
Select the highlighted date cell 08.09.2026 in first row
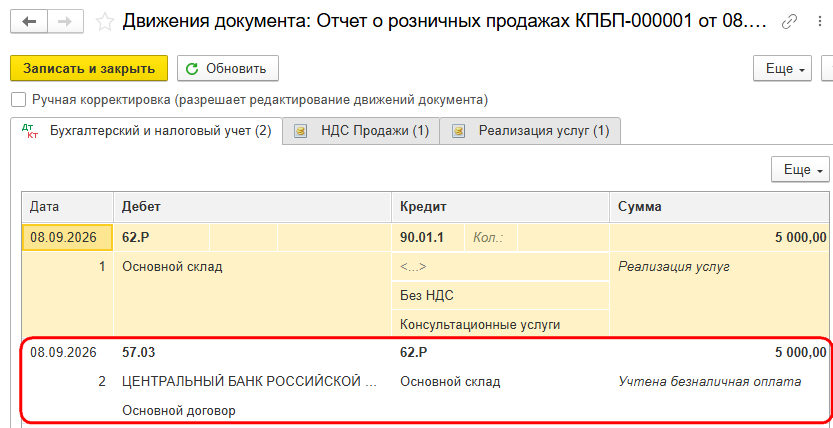67,237
